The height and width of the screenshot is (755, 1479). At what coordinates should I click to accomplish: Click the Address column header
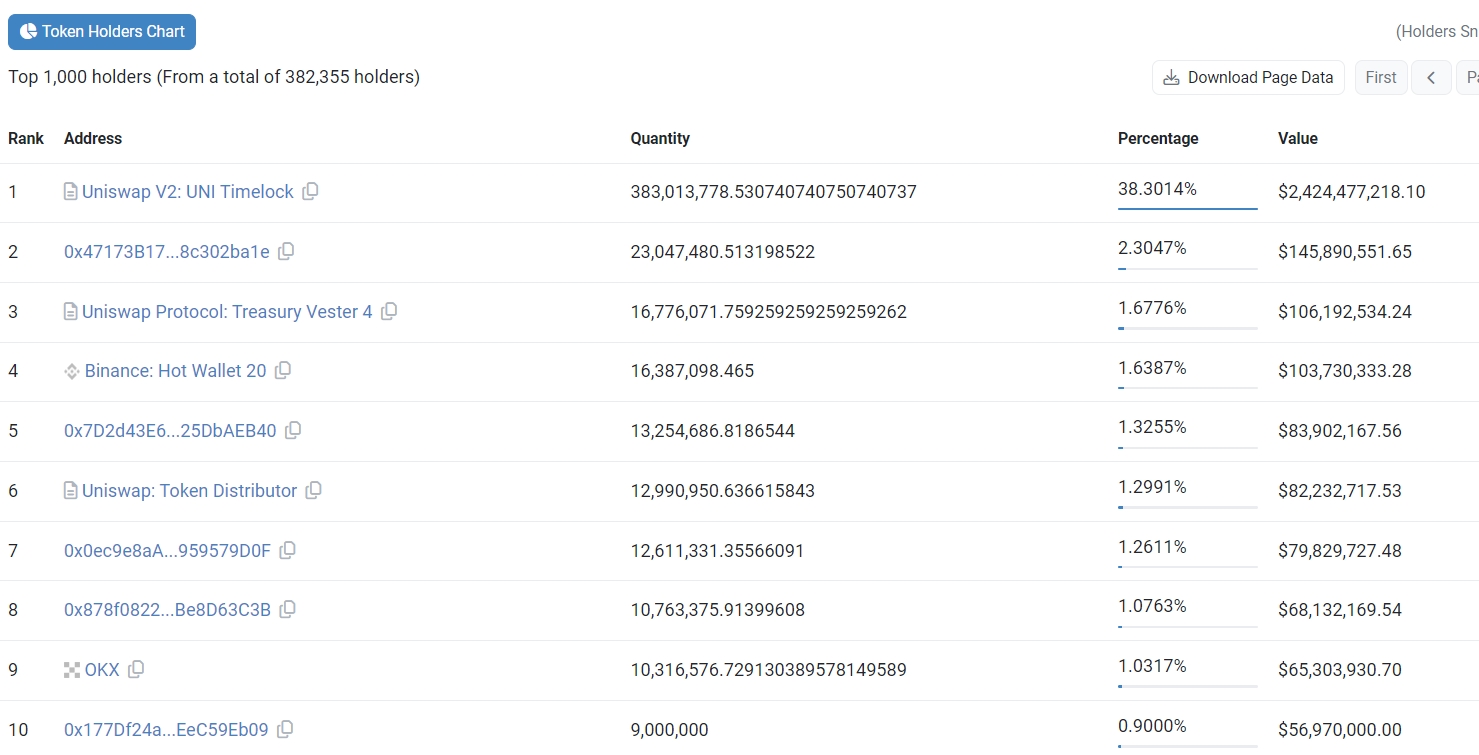[93, 138]
